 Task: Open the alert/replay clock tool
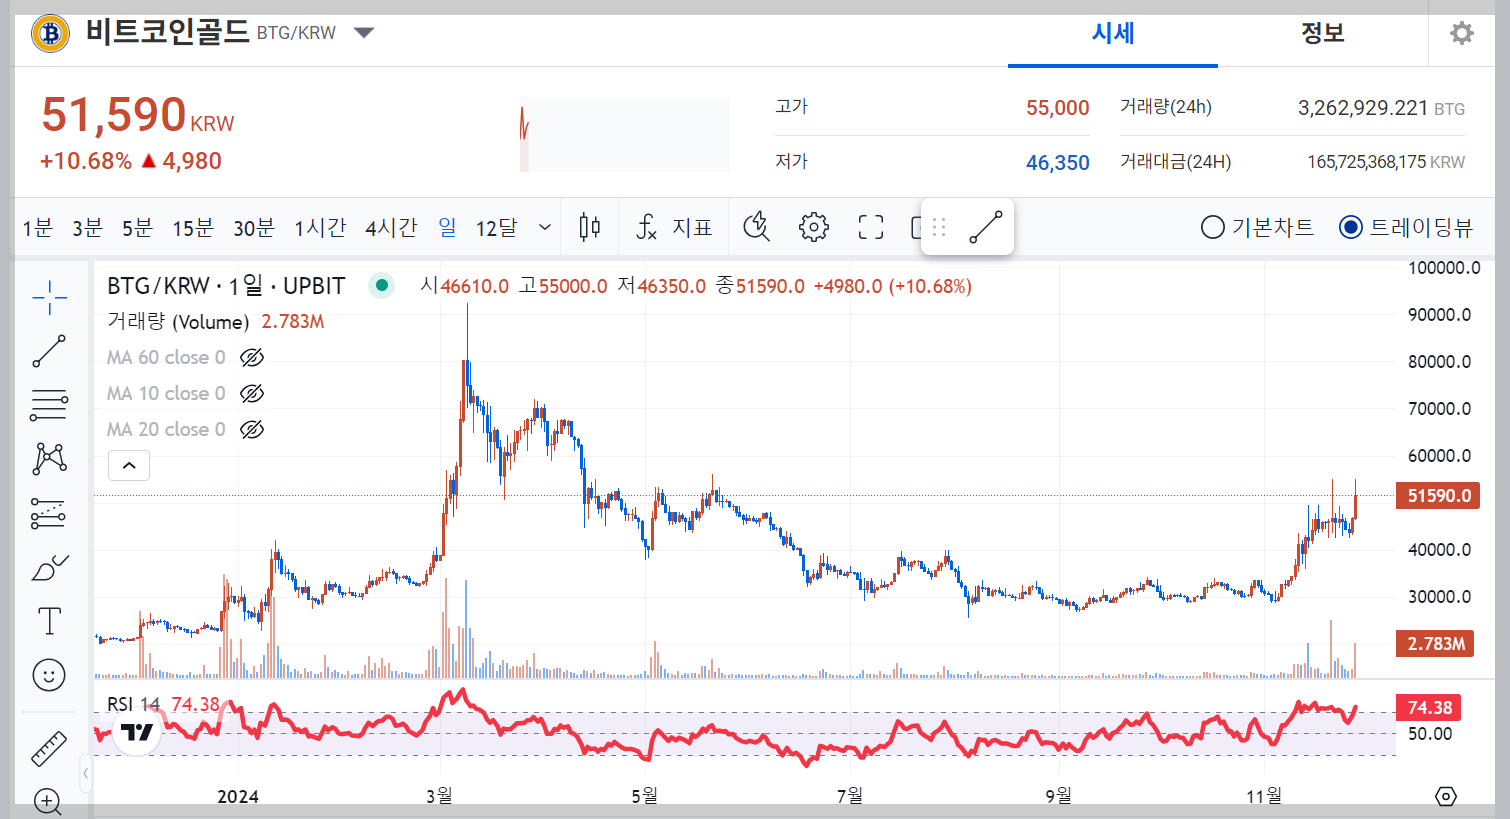(757, 228)
